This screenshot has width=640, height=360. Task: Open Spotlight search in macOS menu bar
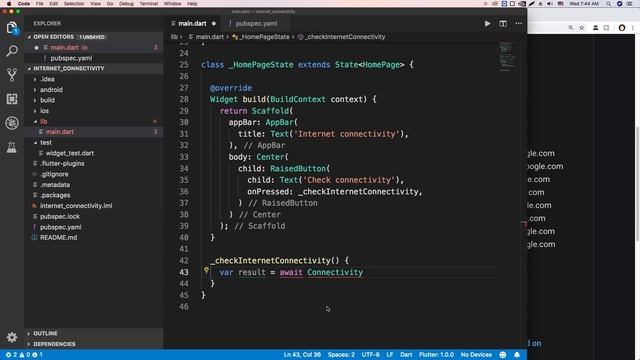click(609, 4)
